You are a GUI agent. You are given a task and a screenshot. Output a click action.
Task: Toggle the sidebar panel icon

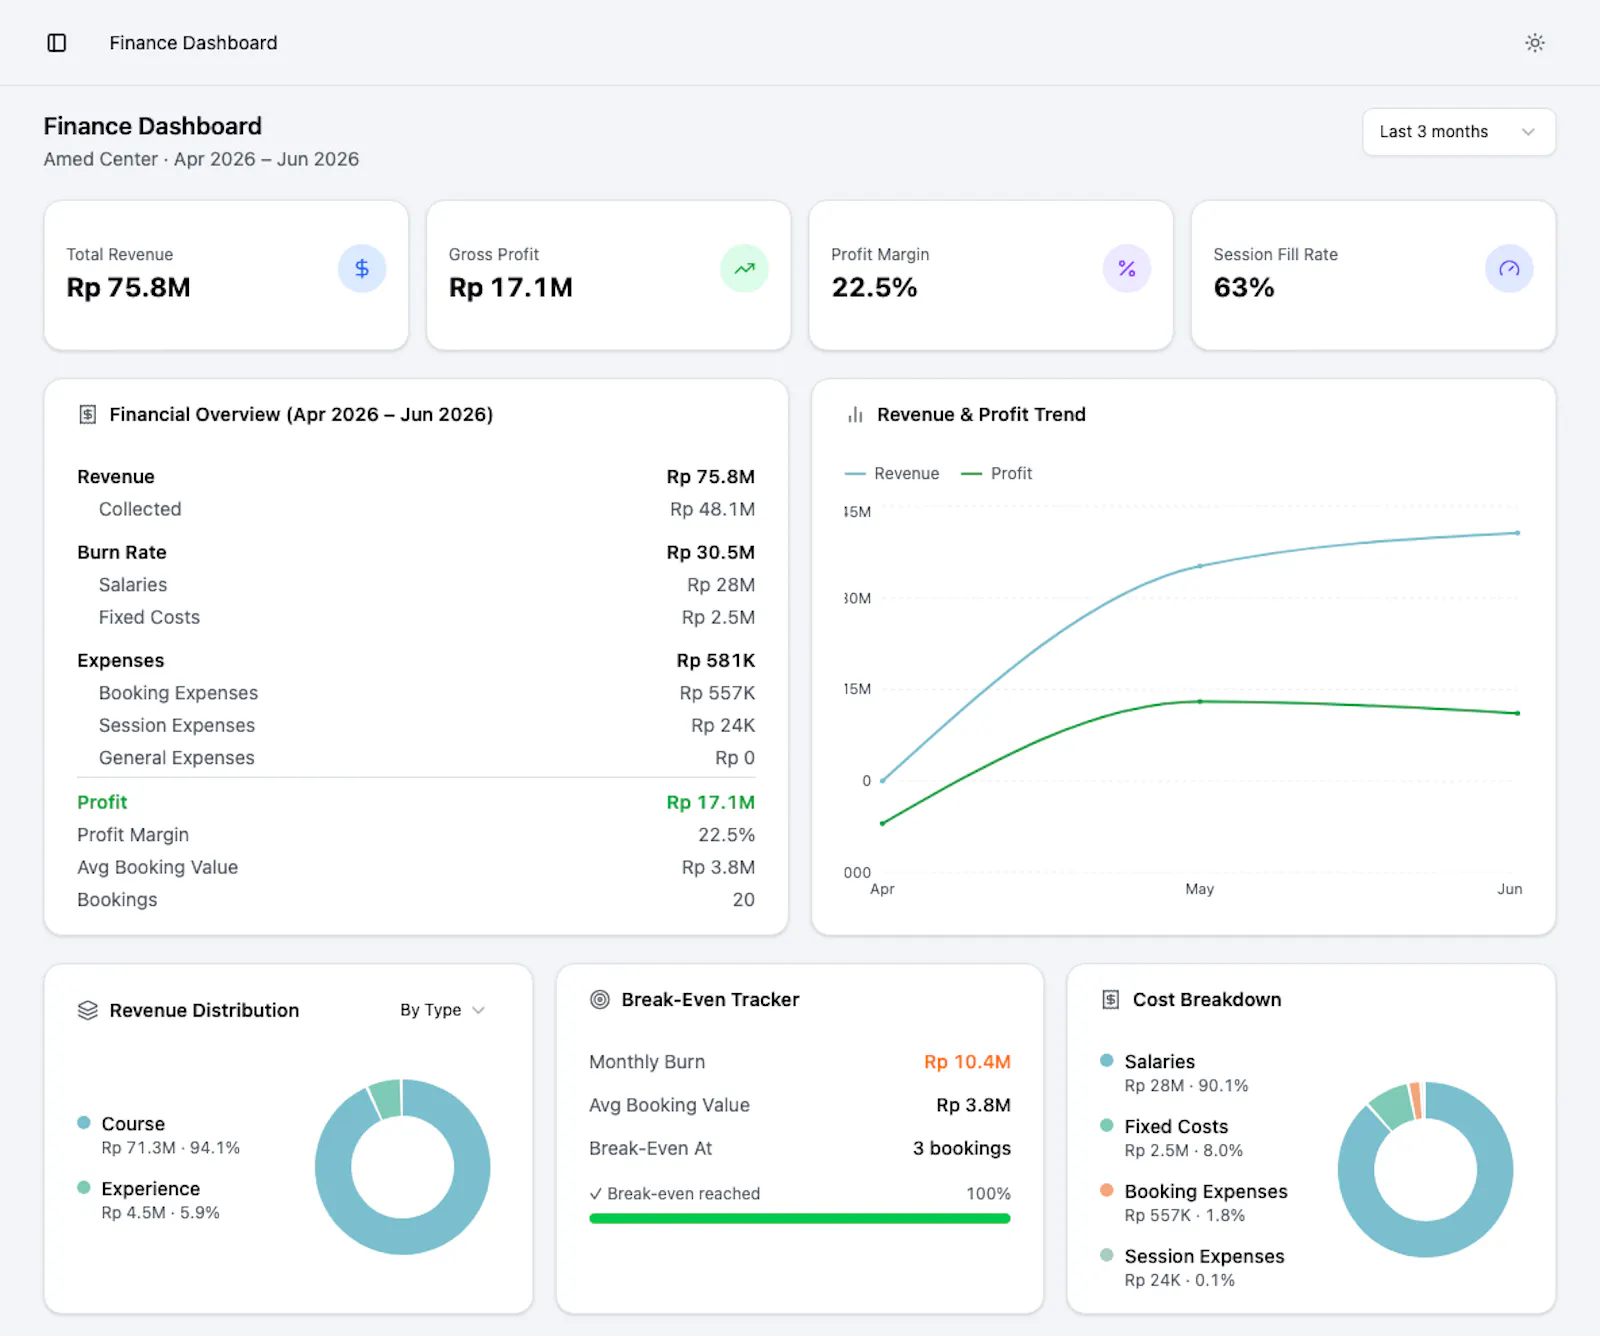pos(57,43)
